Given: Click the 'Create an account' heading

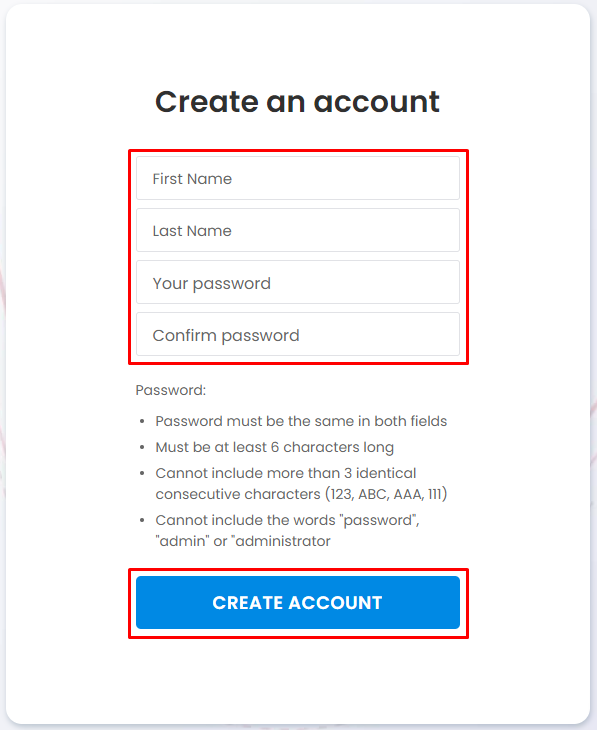Looking at the screenshot, I should [297, 101].
